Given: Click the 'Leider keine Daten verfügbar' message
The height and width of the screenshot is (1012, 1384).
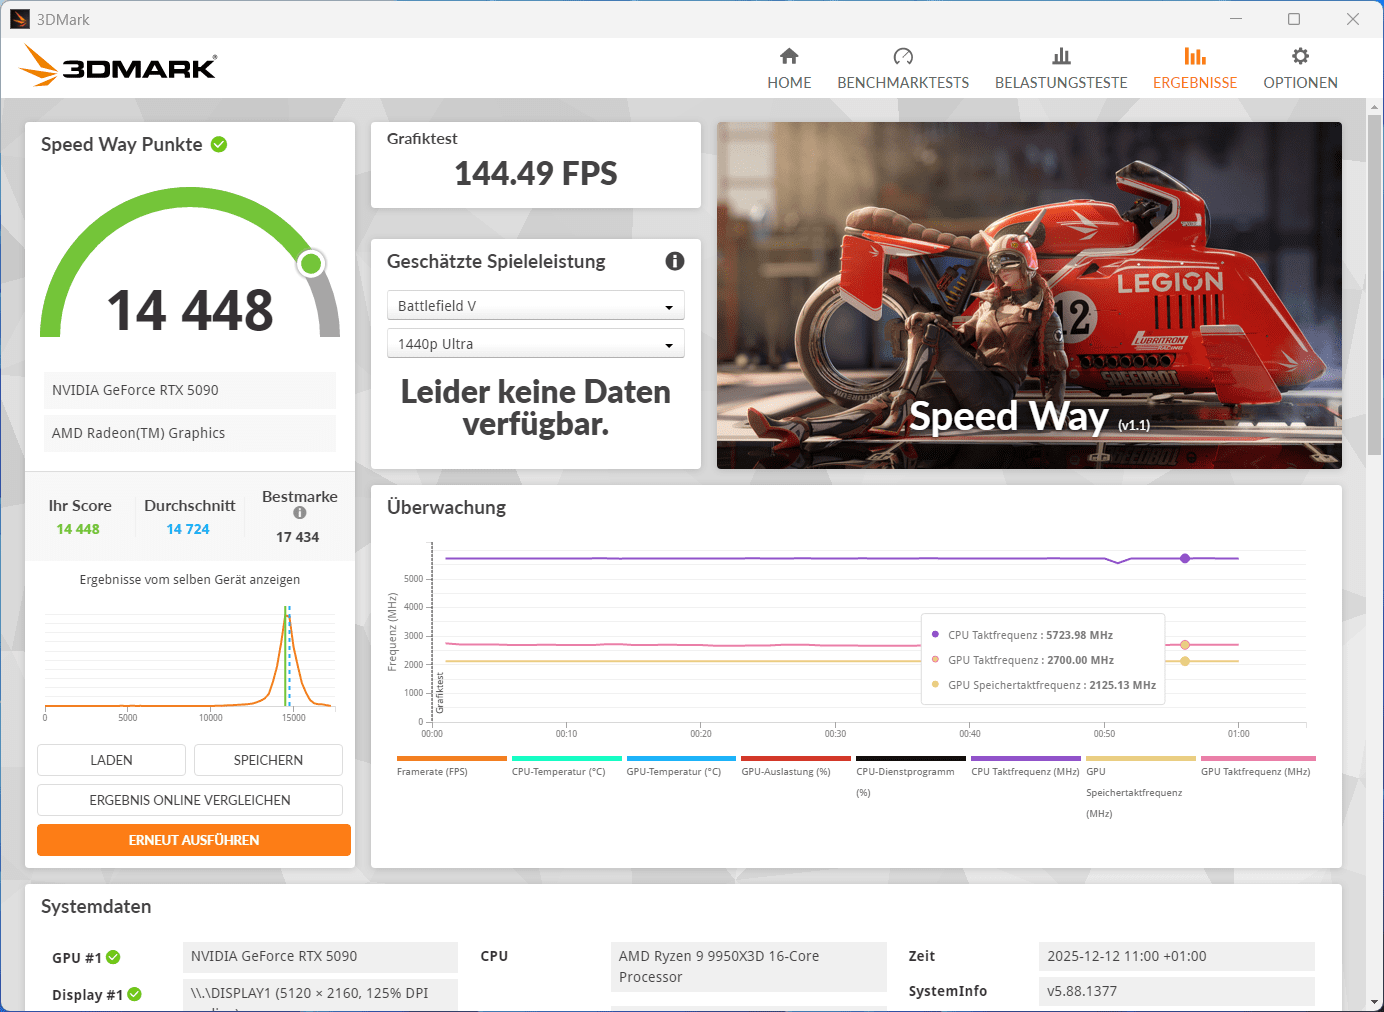Looking at the screenshot, I should pyautogui.click(x=536, y=408).
